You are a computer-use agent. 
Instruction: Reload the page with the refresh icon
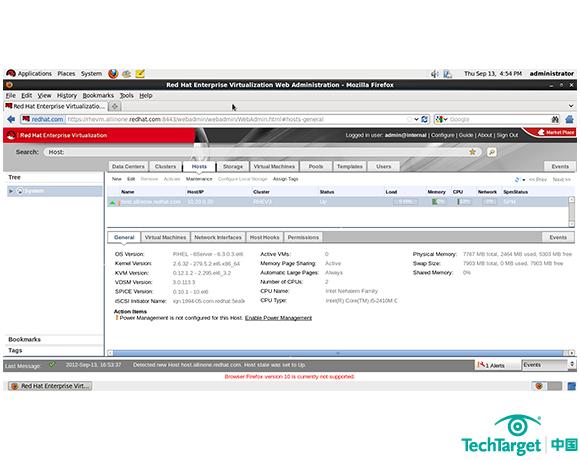click(425, 119)
